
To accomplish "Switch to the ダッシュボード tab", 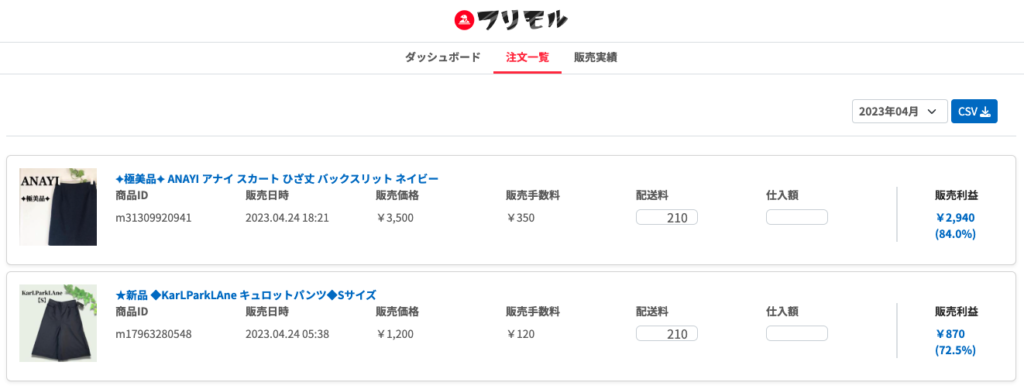I will [x=443, y=57].
